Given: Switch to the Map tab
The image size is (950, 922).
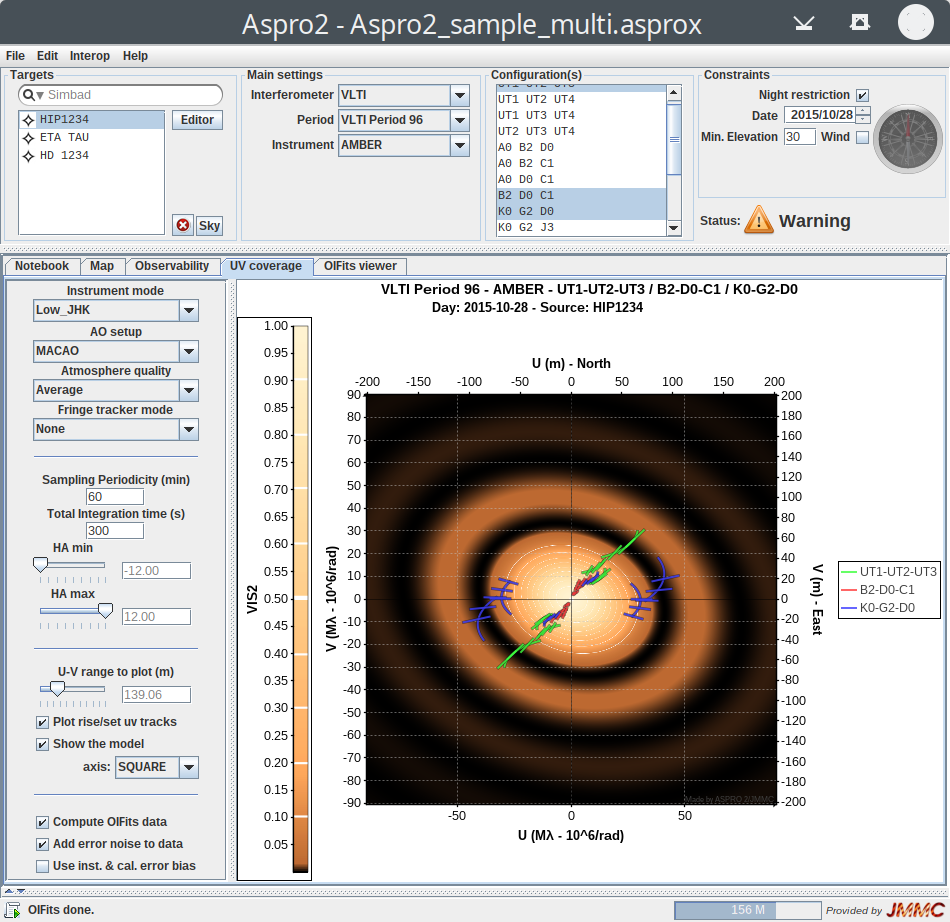Looking at the screenshot, I should coord(102,266).
